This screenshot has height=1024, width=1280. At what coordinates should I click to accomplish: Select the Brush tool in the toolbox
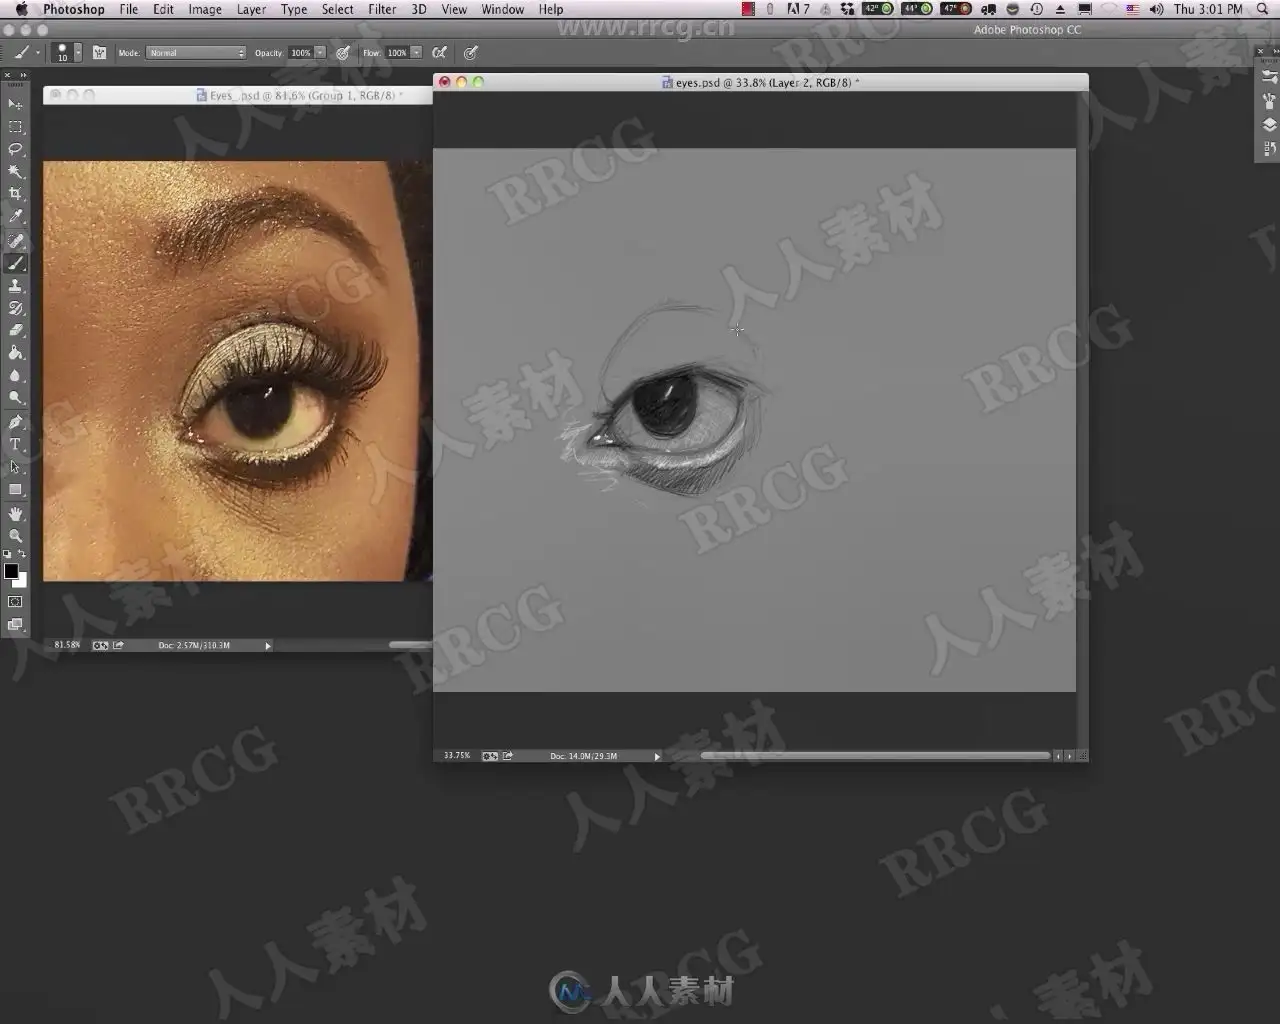(15, 264)
